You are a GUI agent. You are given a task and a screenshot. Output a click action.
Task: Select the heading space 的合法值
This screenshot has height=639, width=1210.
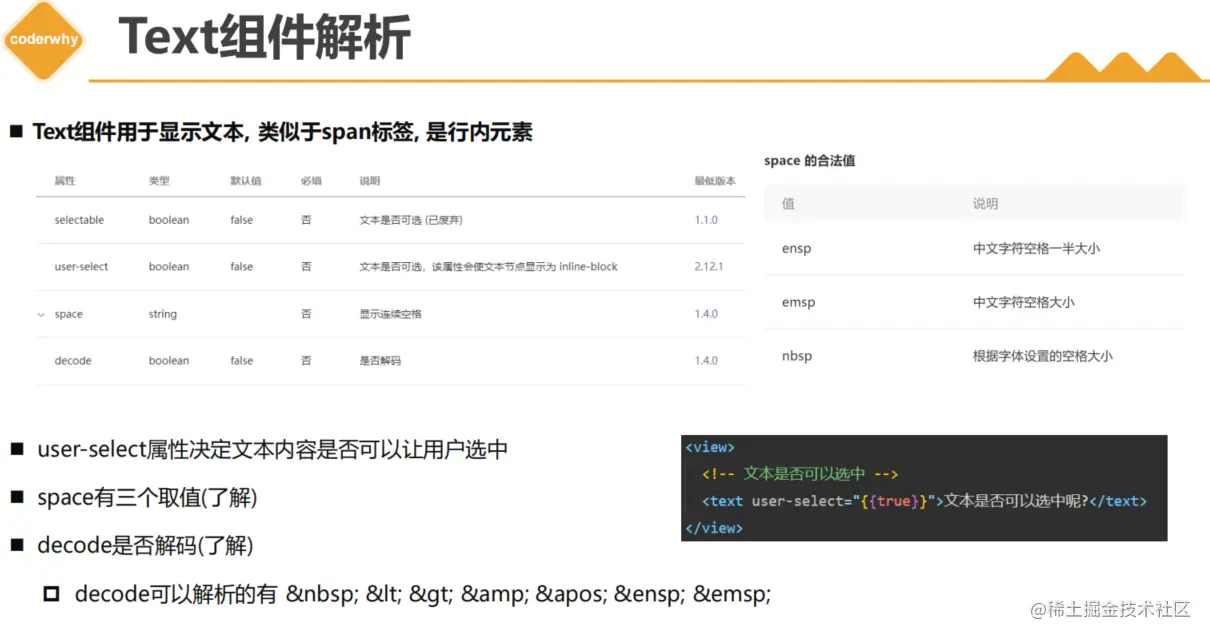(x=809, y=160)
